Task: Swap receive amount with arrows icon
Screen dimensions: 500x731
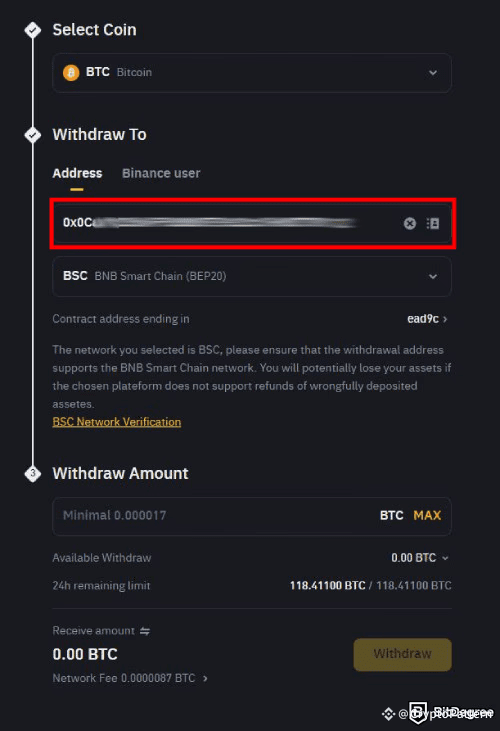Action: 145,631
